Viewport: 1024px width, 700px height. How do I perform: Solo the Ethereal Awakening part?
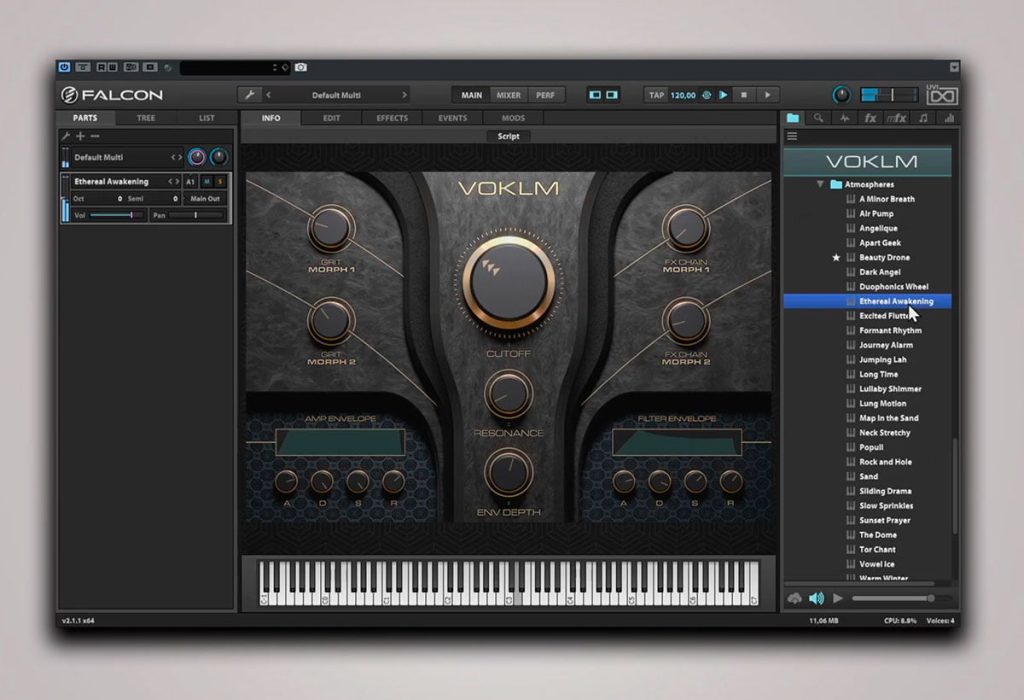pyautogui.click(x=220, y=182)
